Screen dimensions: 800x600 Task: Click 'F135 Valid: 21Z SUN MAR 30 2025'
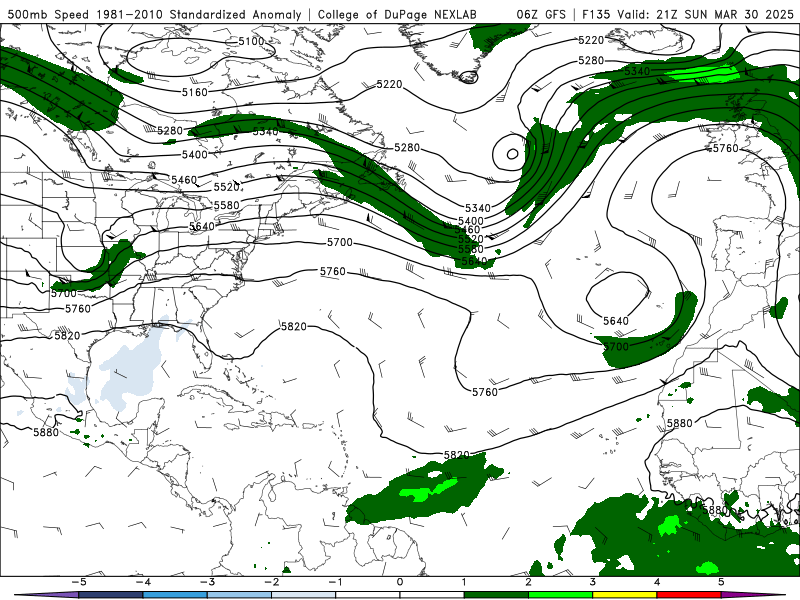coord(688,14)
